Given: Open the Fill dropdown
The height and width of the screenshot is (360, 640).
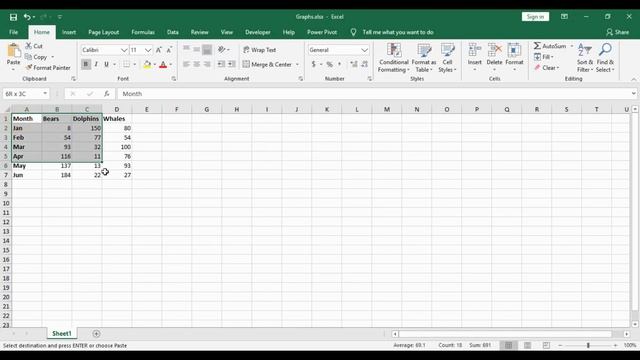Looking at the screenshot, I should click(544, 57).
